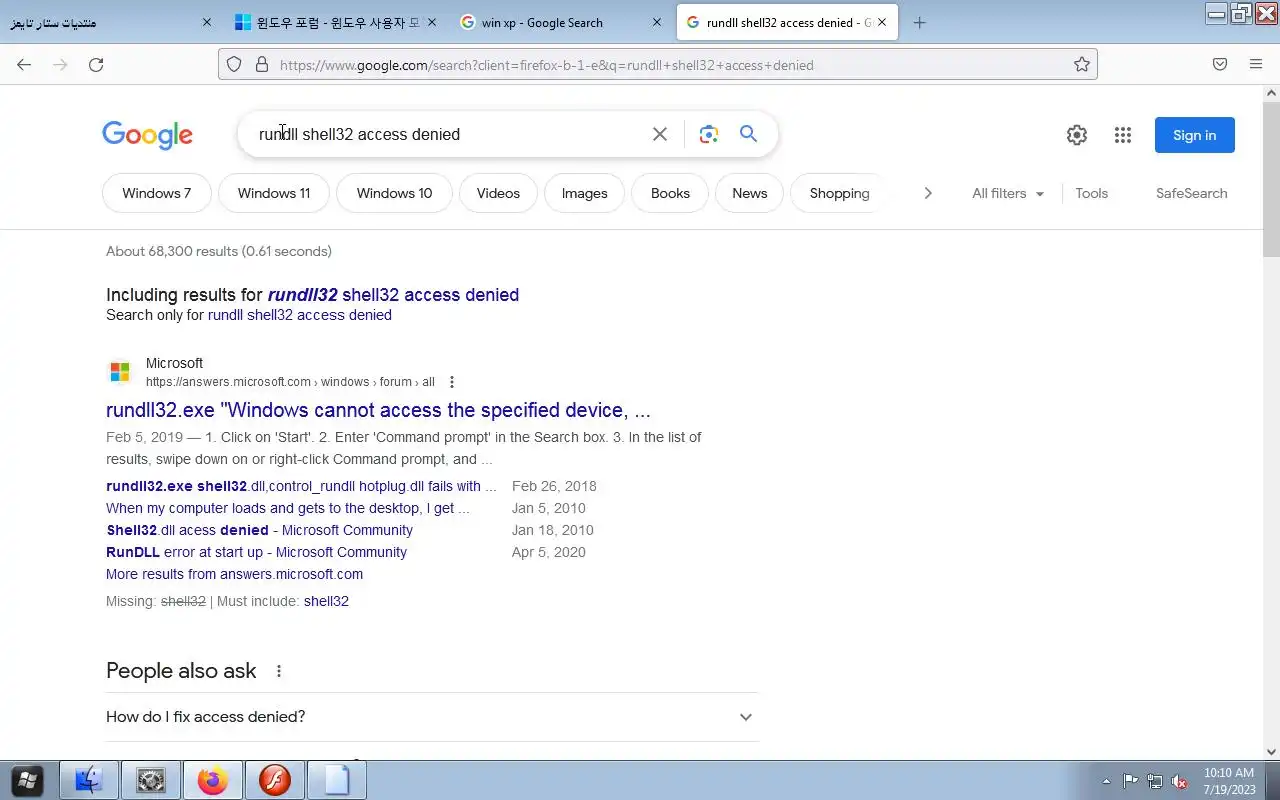Search only for rundll shell32 access denied
Image resolution: width=1280 pixels, height=800 pixels.
(300, 315)
